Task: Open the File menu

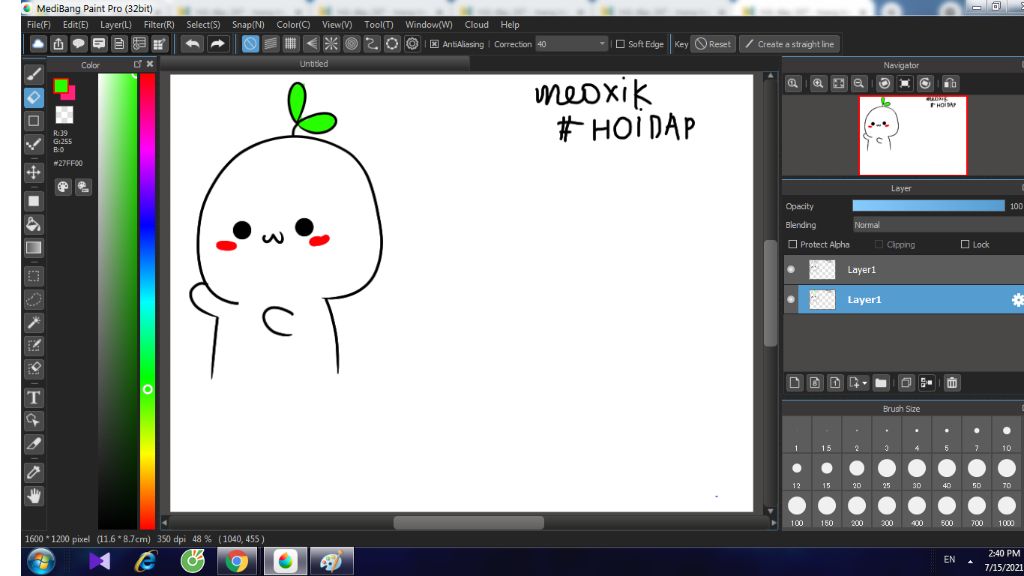Action: (39, 24)
